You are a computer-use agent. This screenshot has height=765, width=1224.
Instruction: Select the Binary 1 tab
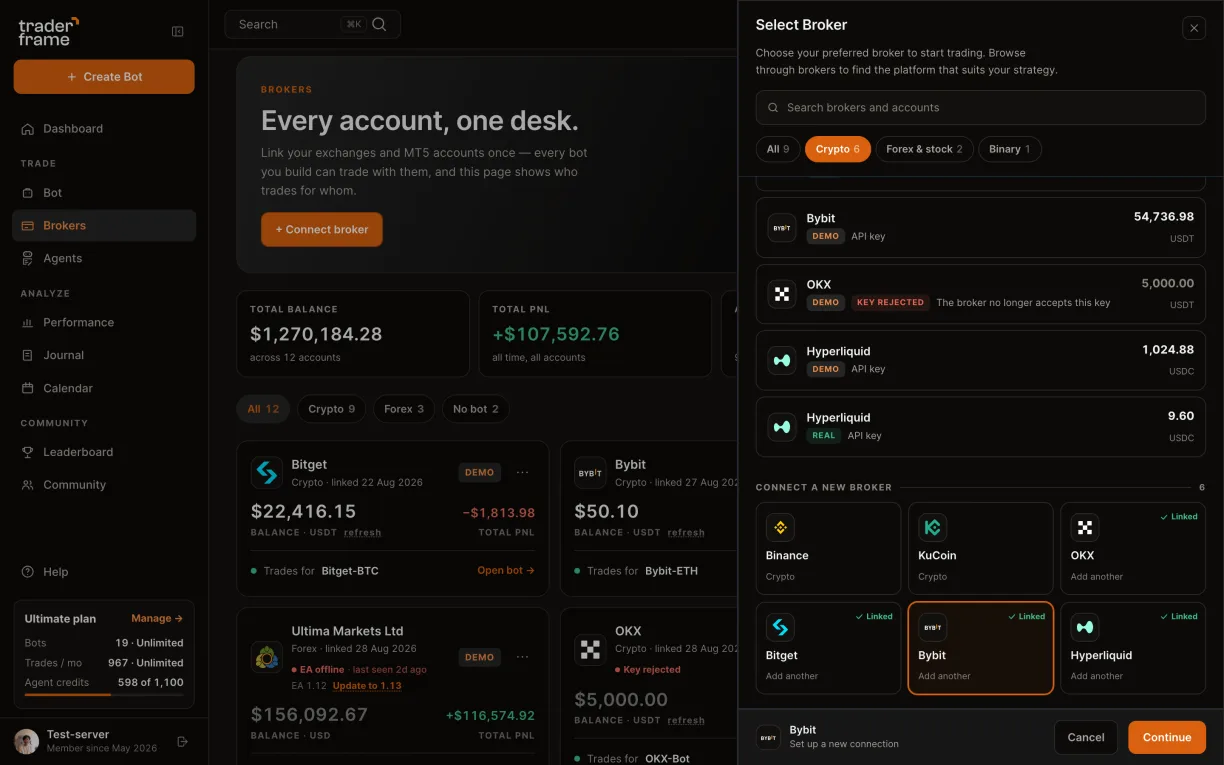[x=1010, y=149]
